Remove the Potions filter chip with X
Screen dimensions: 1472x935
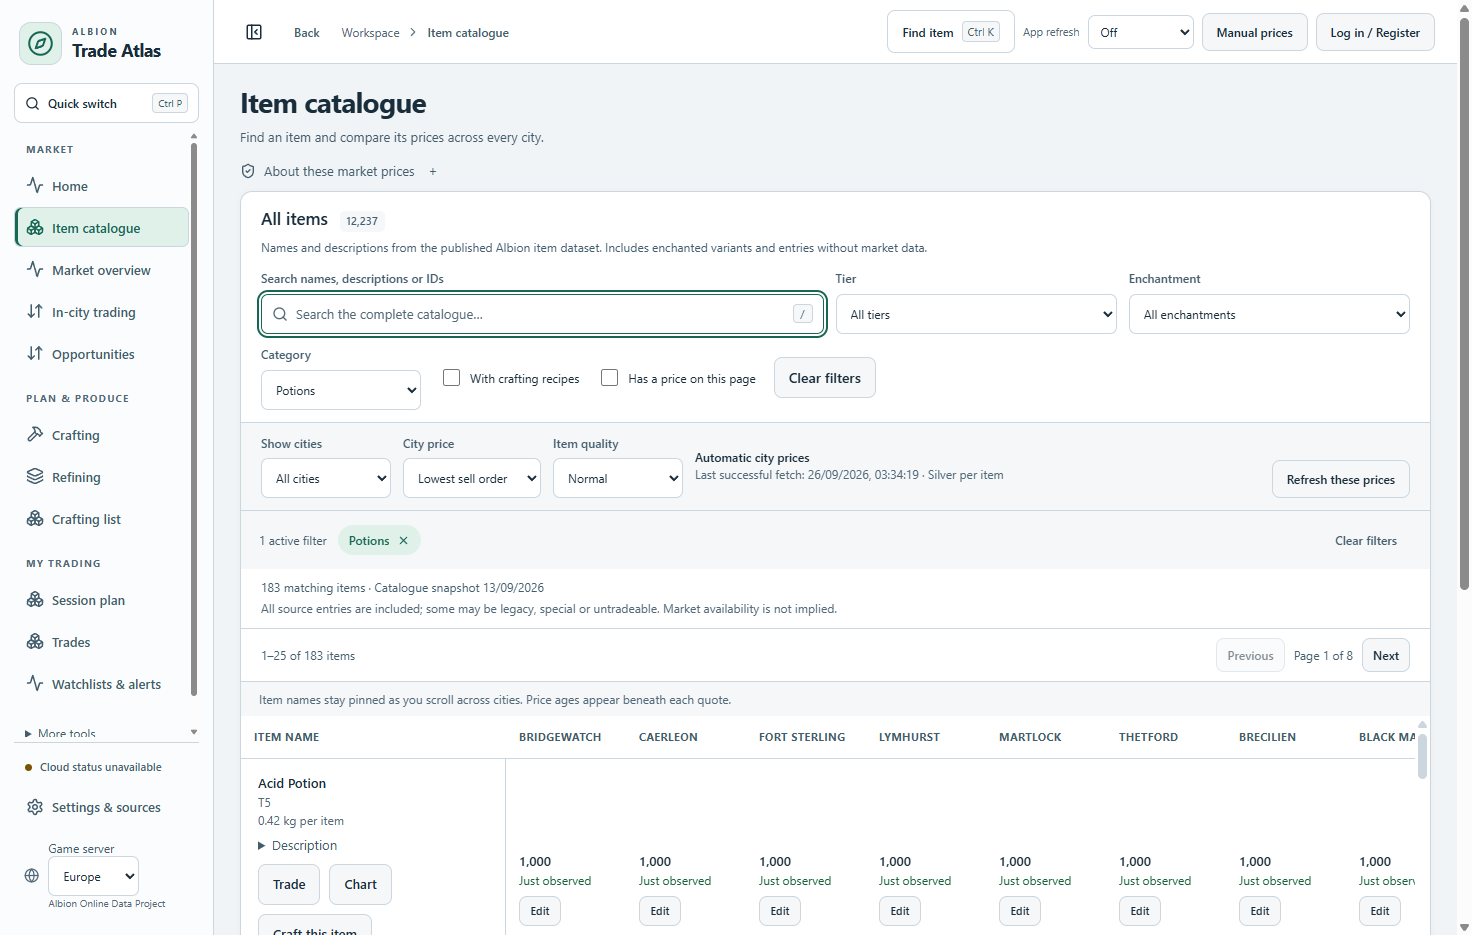click(x=404, y=540)
